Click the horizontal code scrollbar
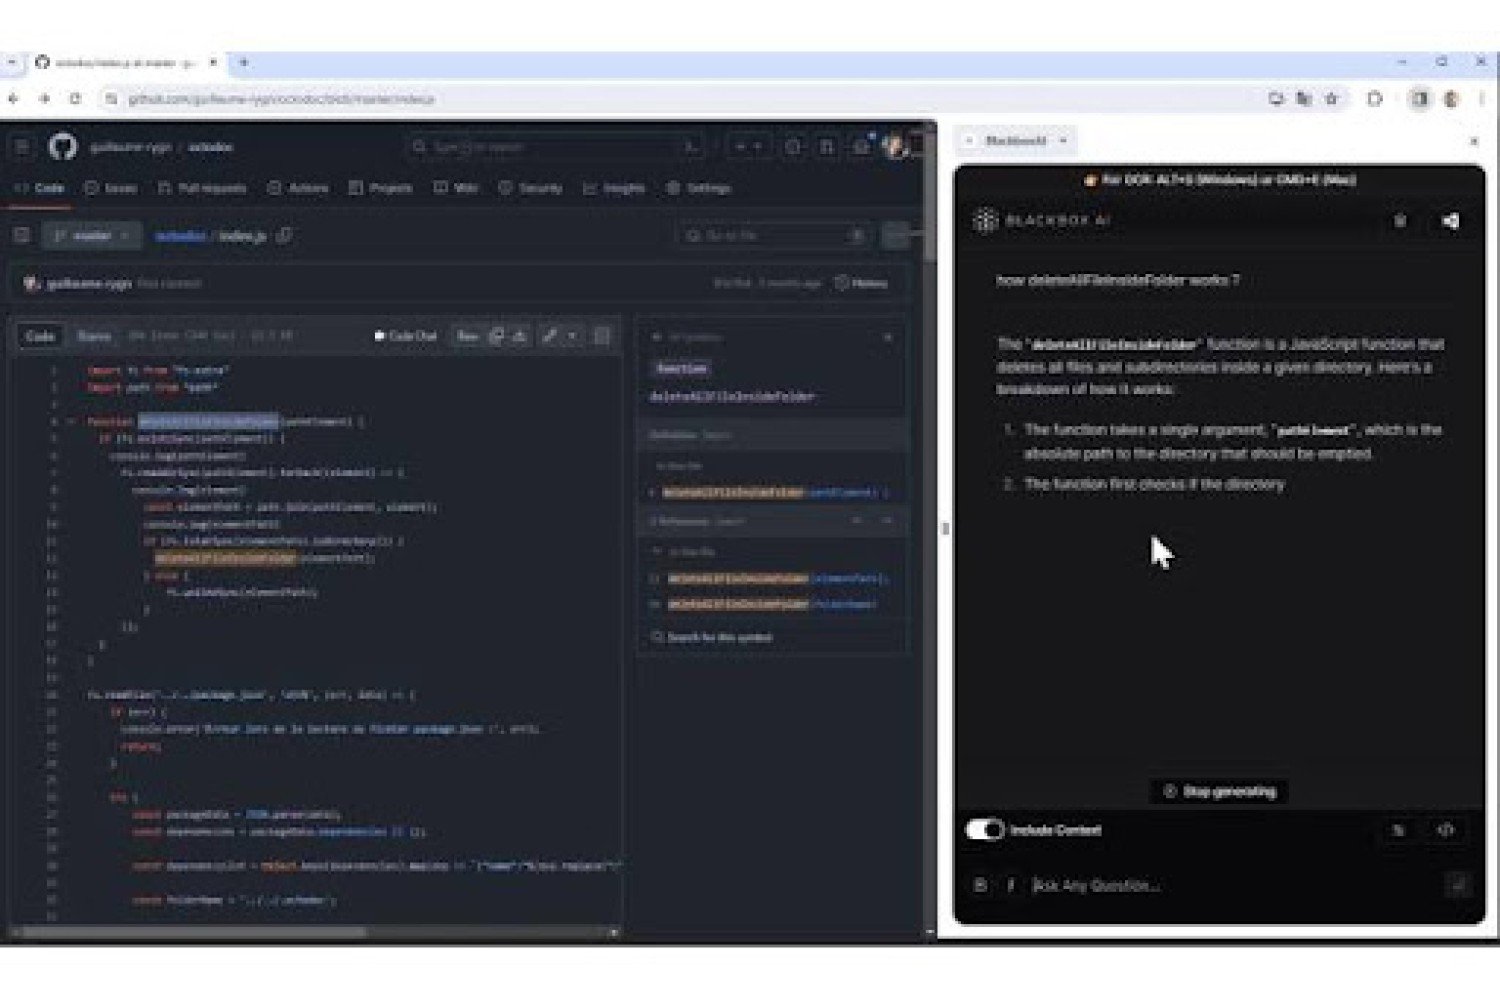 (195, 932)
